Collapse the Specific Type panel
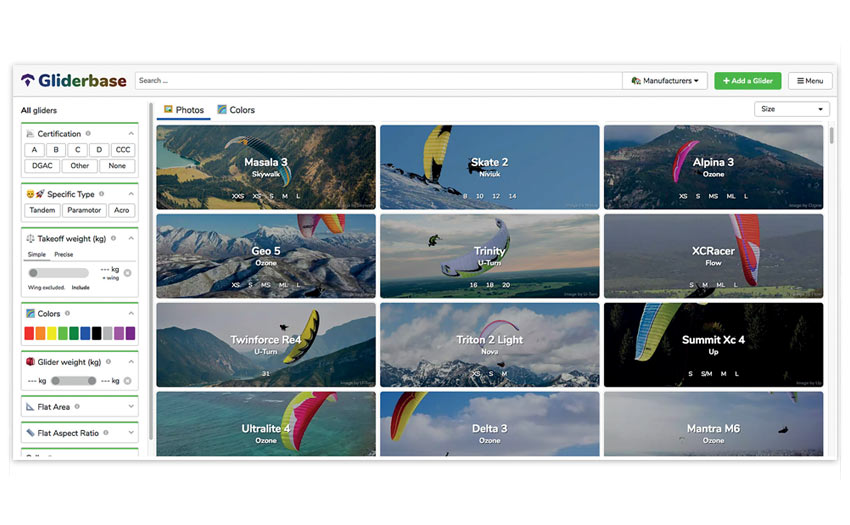The image size is (850, 525). 131,194
